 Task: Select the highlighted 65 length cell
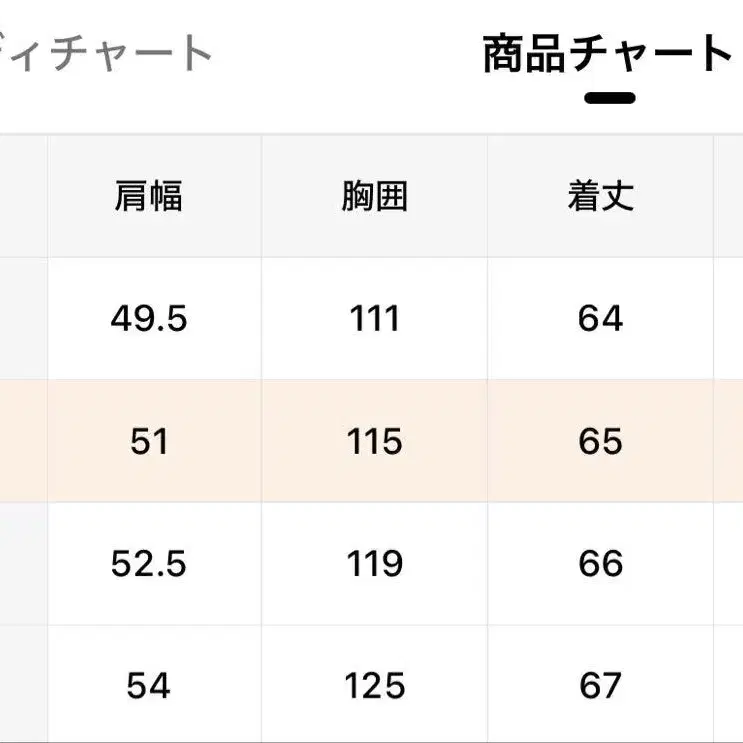click(x=600, y=441)
